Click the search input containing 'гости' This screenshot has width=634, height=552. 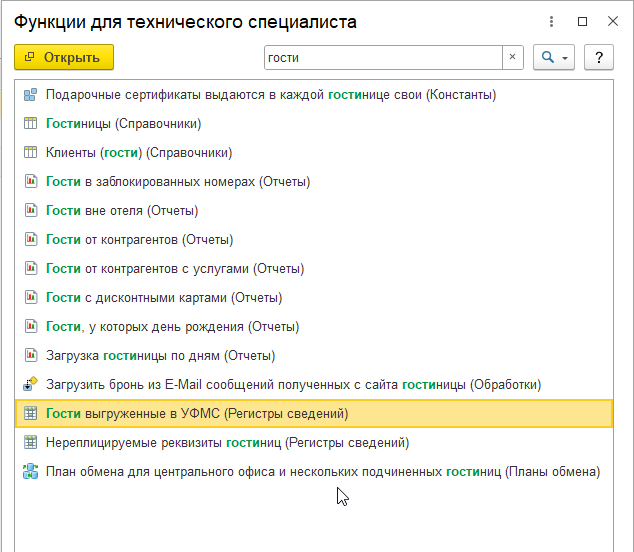click(383, 57)
